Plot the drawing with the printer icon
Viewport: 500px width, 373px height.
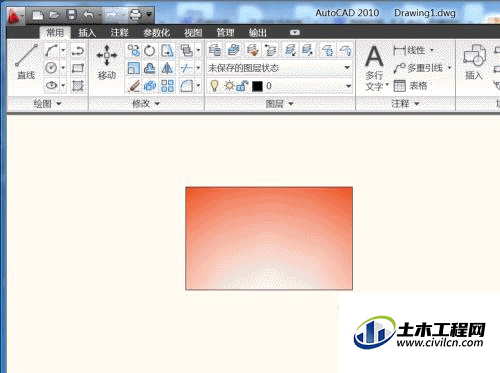click(135, 15)
